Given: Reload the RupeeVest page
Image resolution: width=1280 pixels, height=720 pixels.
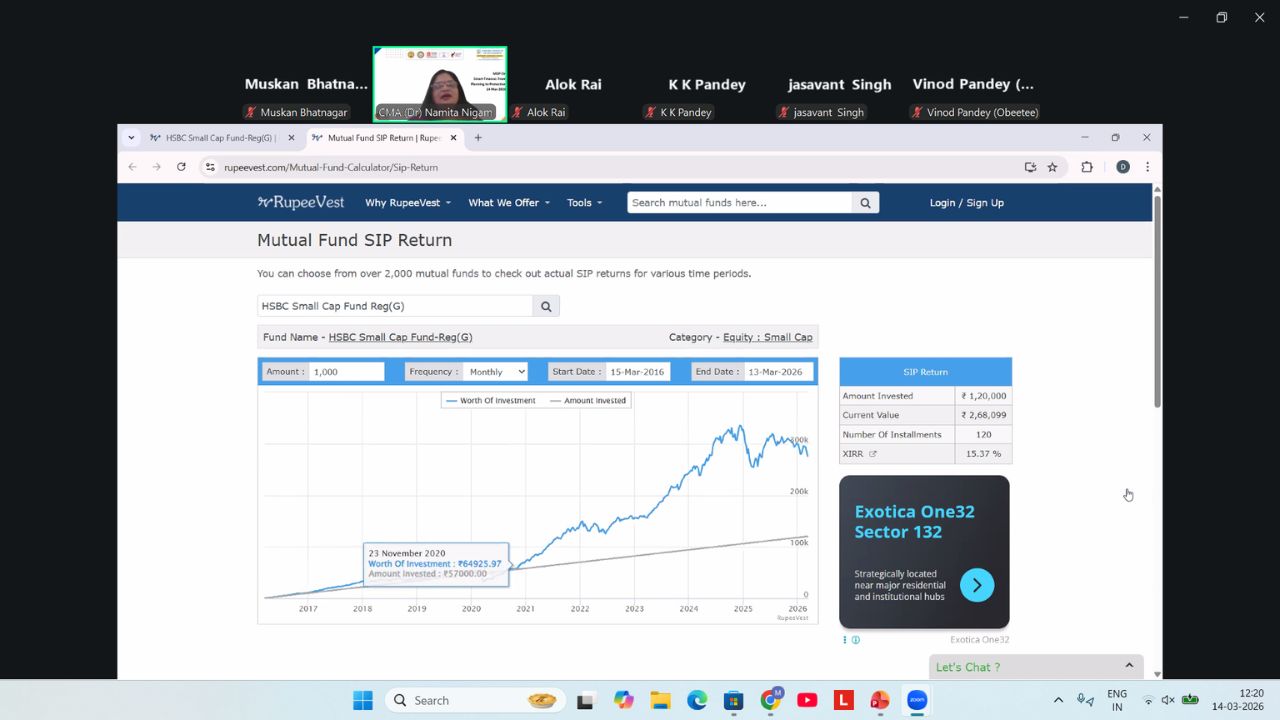Looking at the screenshot, I should (x=181, y=167).
